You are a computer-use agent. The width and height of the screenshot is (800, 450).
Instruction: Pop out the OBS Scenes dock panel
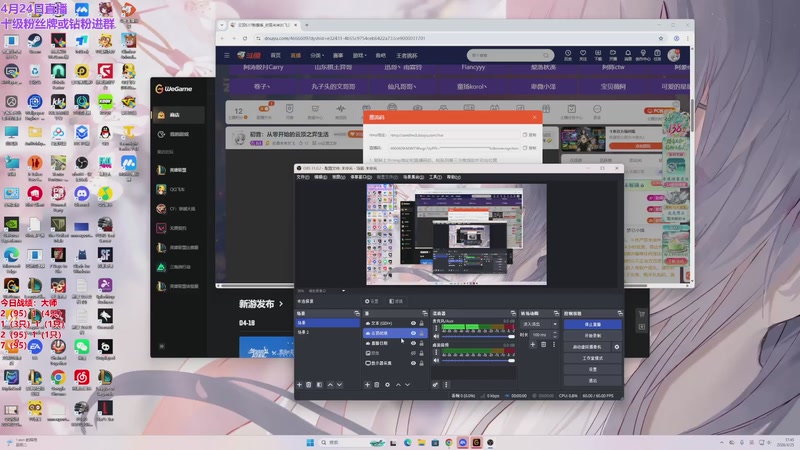pos(357,313)
